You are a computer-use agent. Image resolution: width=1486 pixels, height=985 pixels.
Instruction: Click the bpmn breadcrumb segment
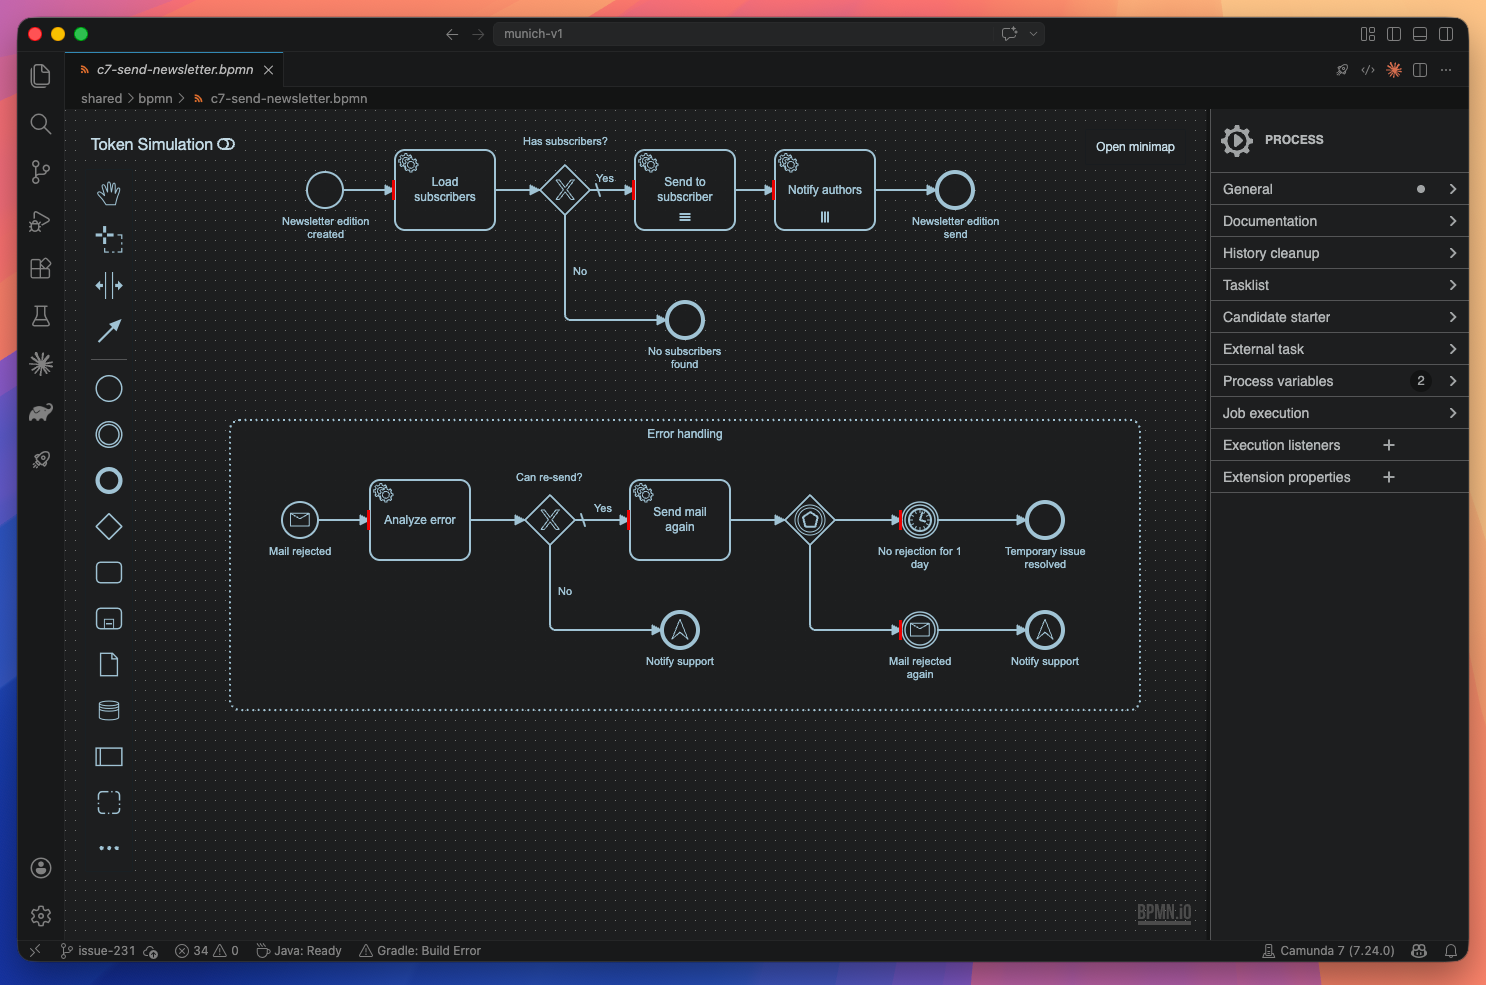click(155, 99)
